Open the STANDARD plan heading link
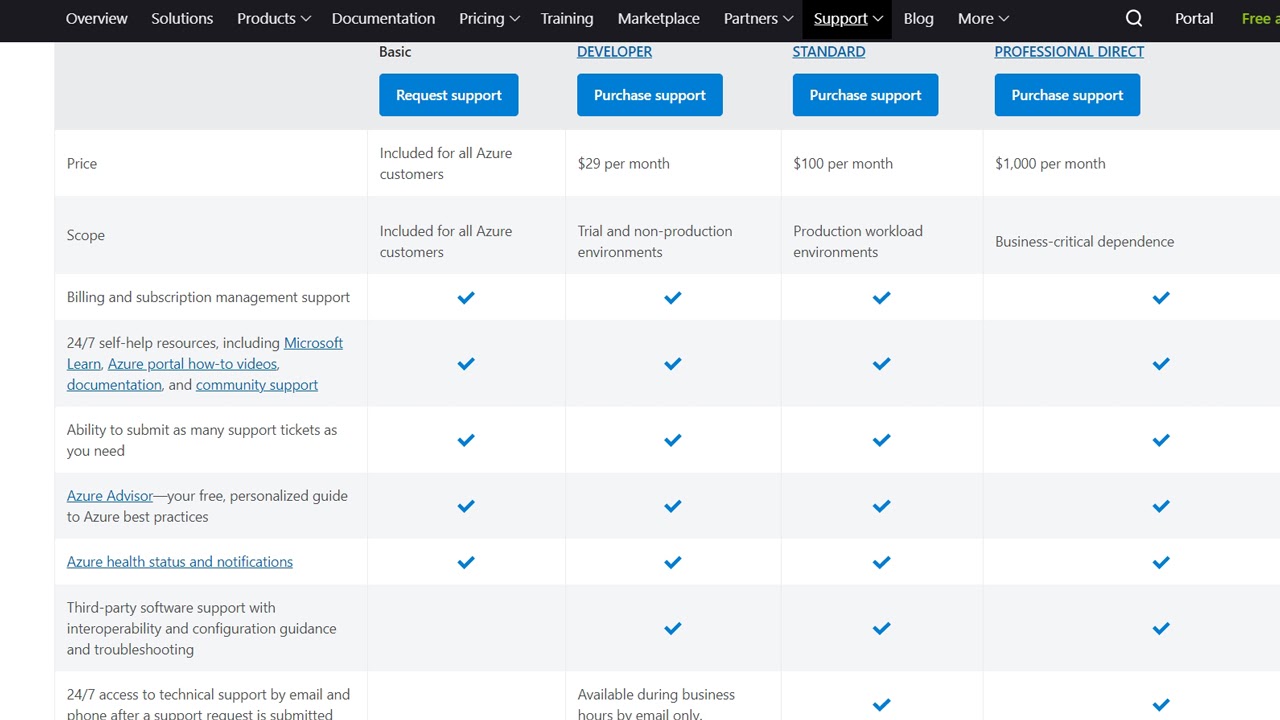The height and width of the screenshot is (720, 1280). (x=829, y=51)
